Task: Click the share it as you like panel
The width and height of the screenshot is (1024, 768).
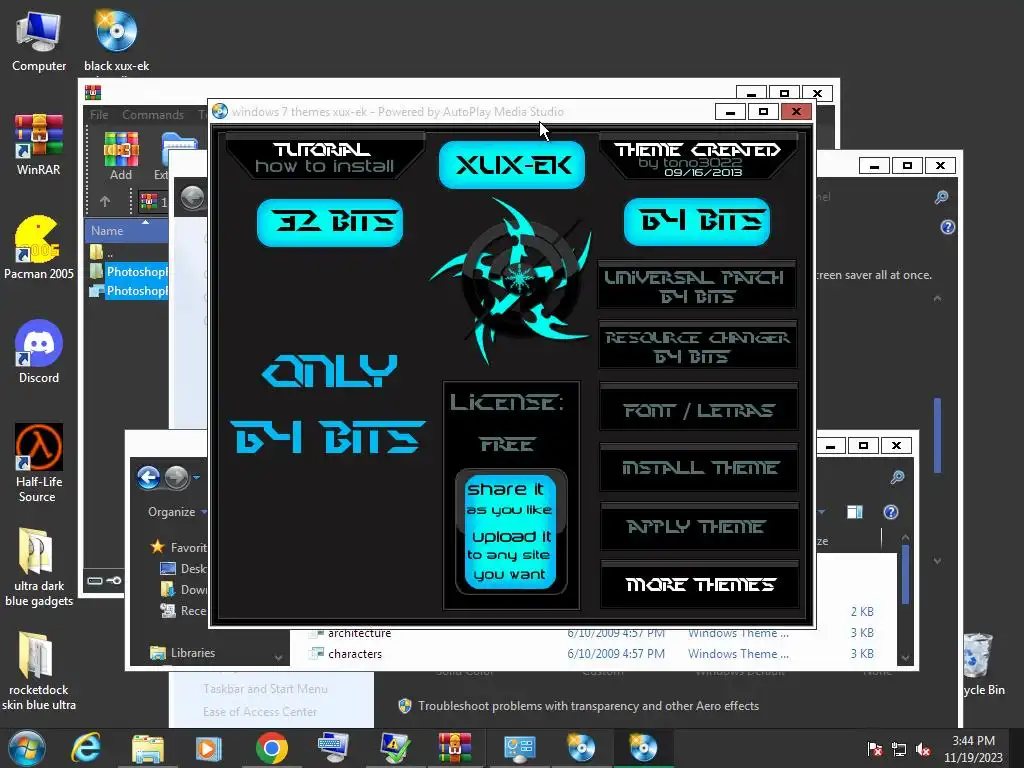Action: tap(510, 531)
